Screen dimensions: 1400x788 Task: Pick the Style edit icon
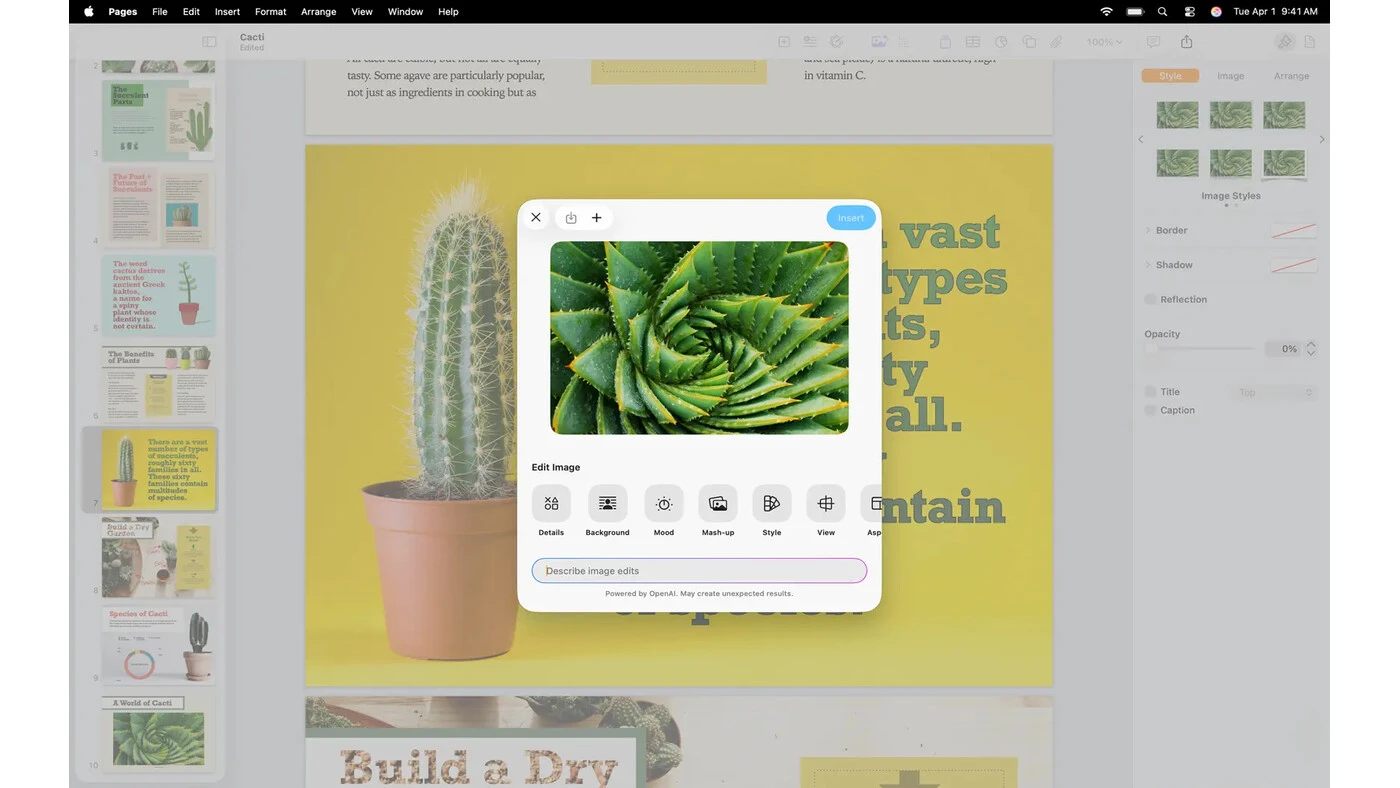771,503
